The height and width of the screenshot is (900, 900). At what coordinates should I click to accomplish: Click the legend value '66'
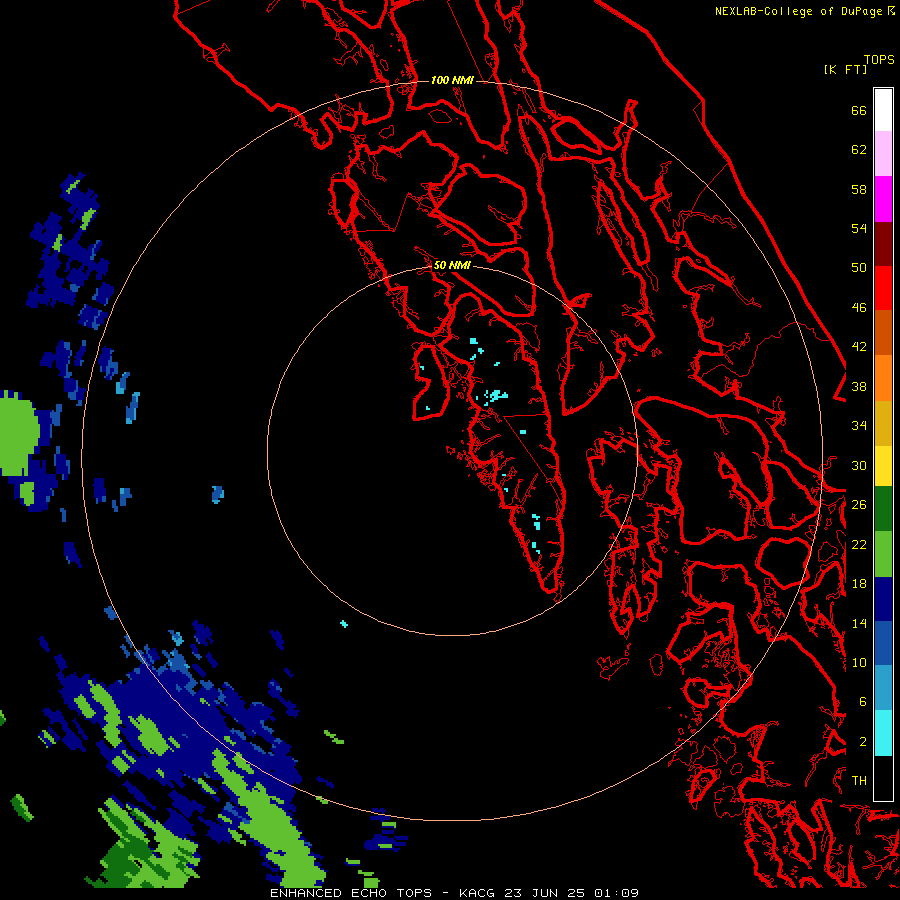point(859,110)
